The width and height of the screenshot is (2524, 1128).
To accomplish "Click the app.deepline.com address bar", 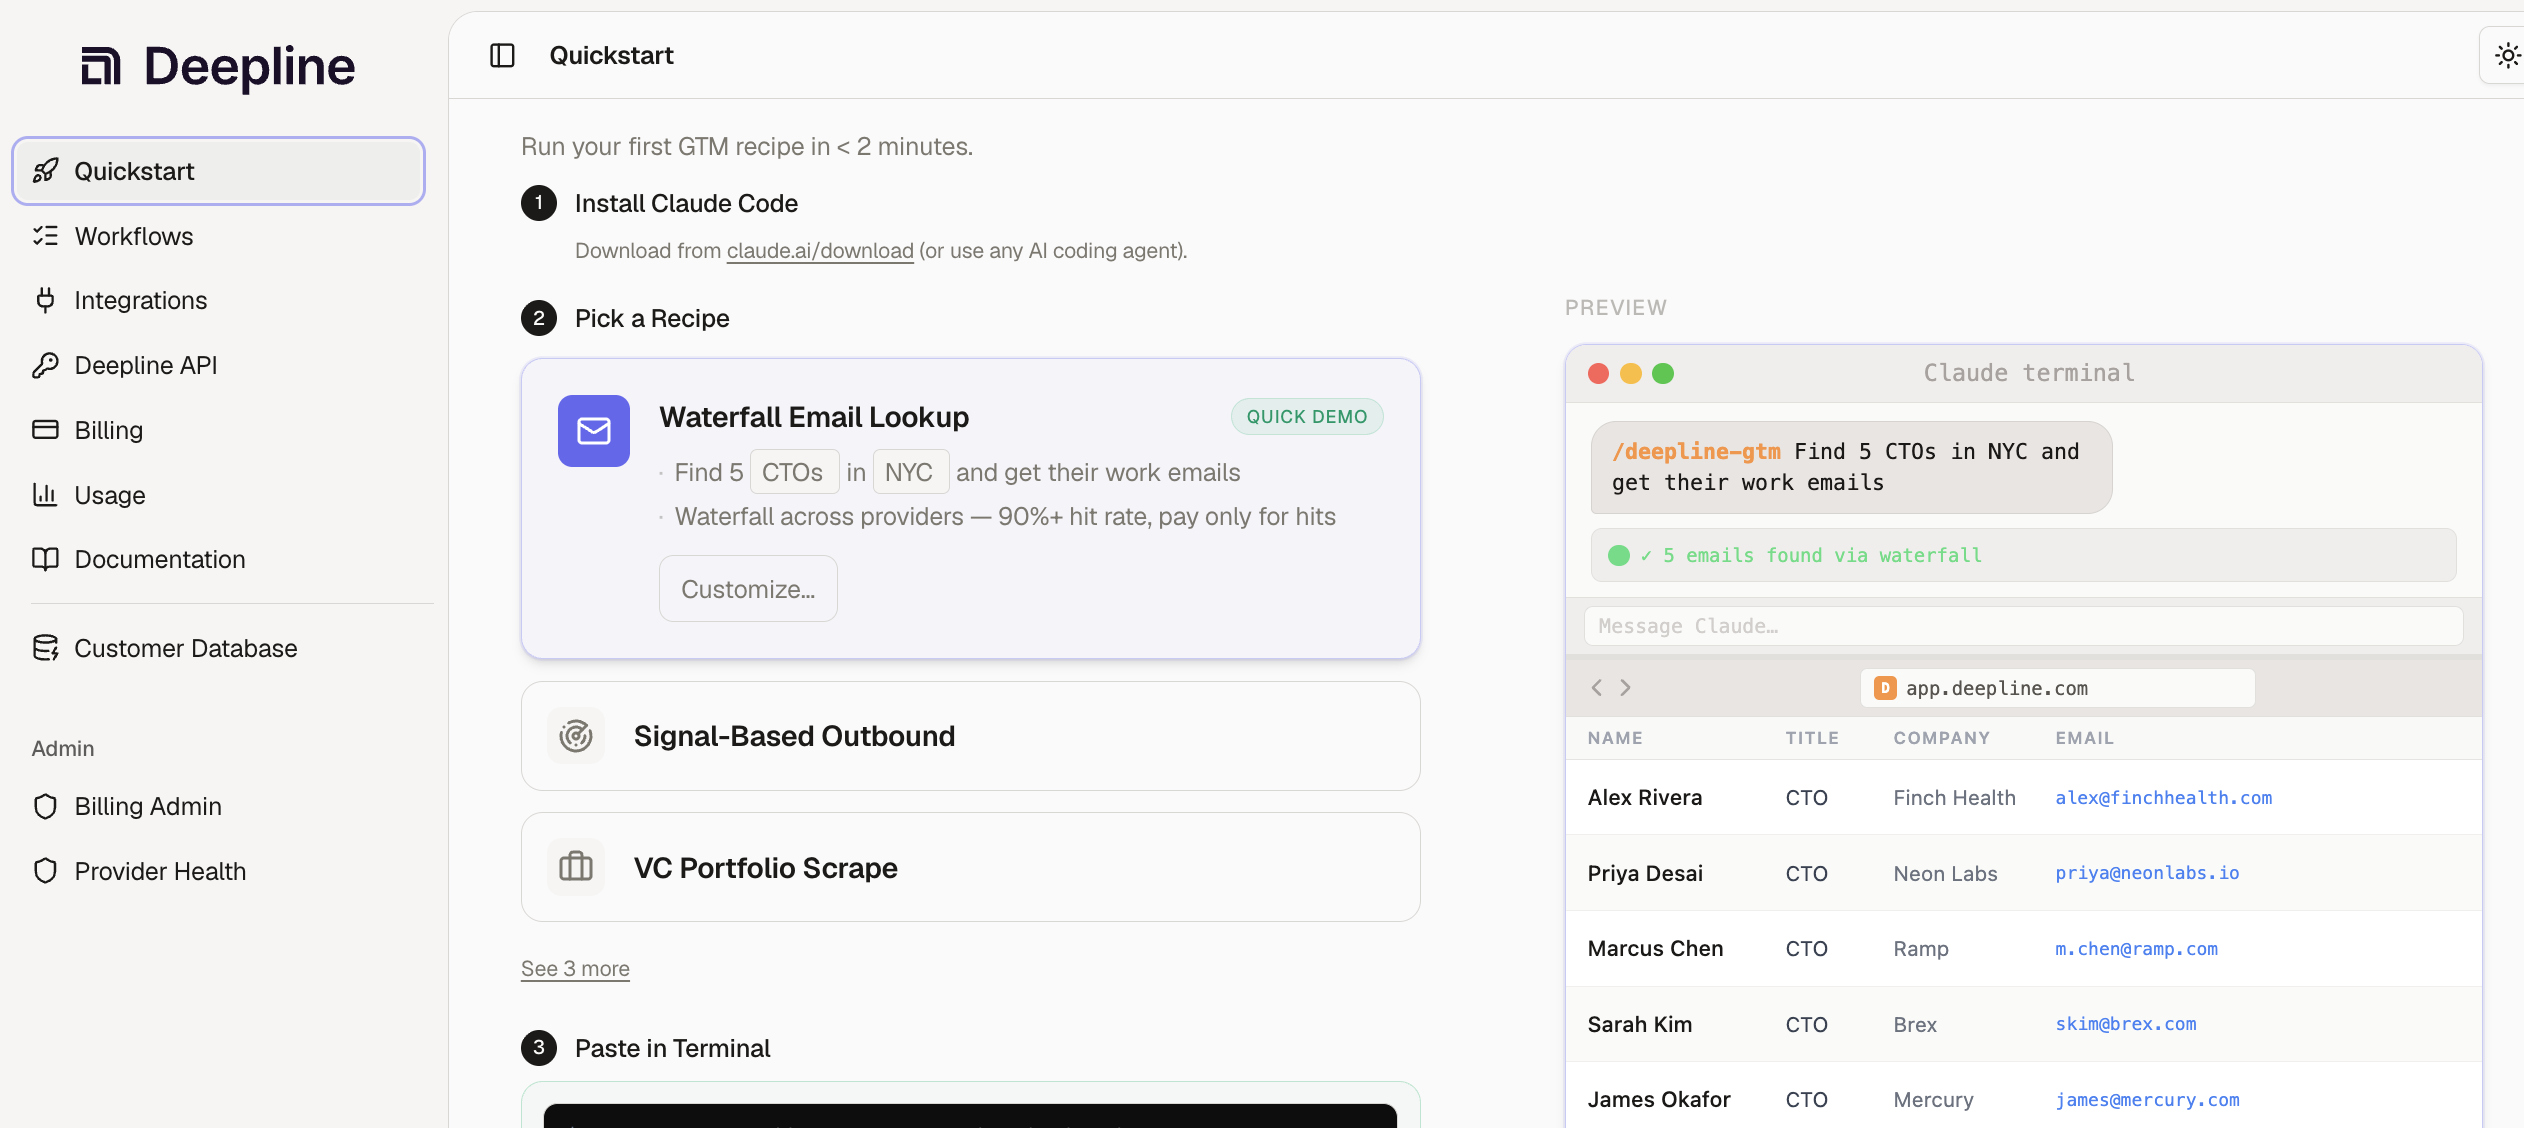I will [2057, 688].
